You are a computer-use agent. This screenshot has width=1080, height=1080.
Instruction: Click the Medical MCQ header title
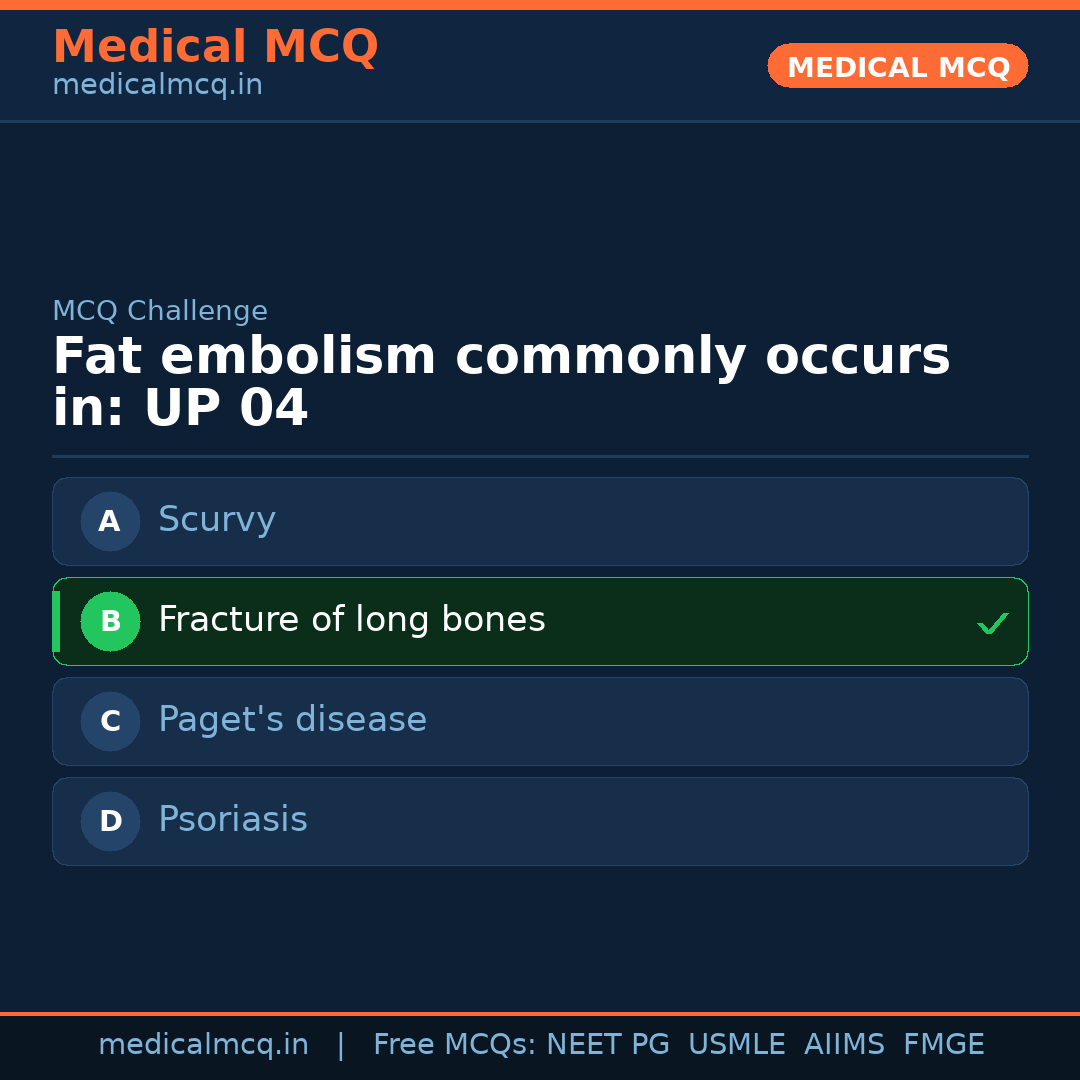pyautogui.click(x=215, y=47)
